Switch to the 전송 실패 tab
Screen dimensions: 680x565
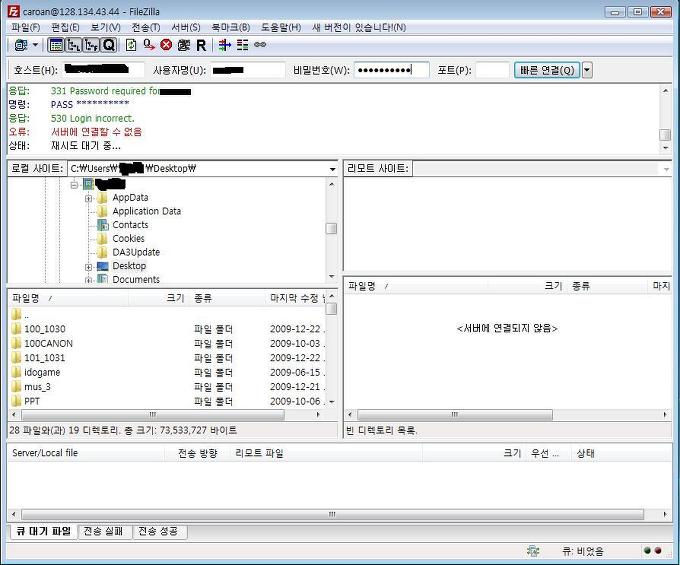click(103, 531)
